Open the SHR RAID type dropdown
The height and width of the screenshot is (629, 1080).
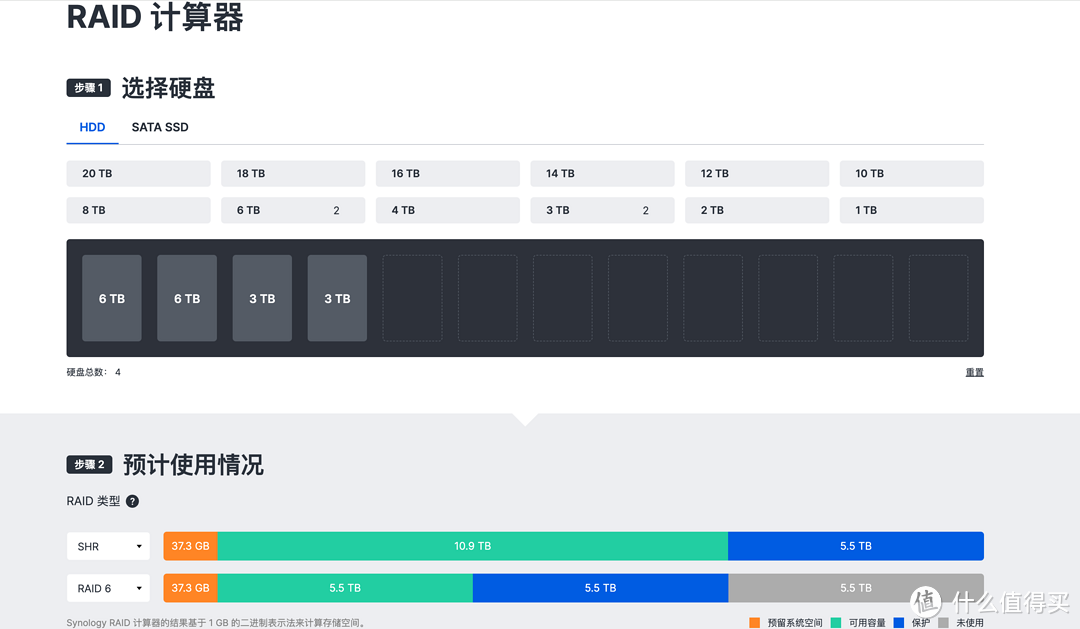point(108,546)
